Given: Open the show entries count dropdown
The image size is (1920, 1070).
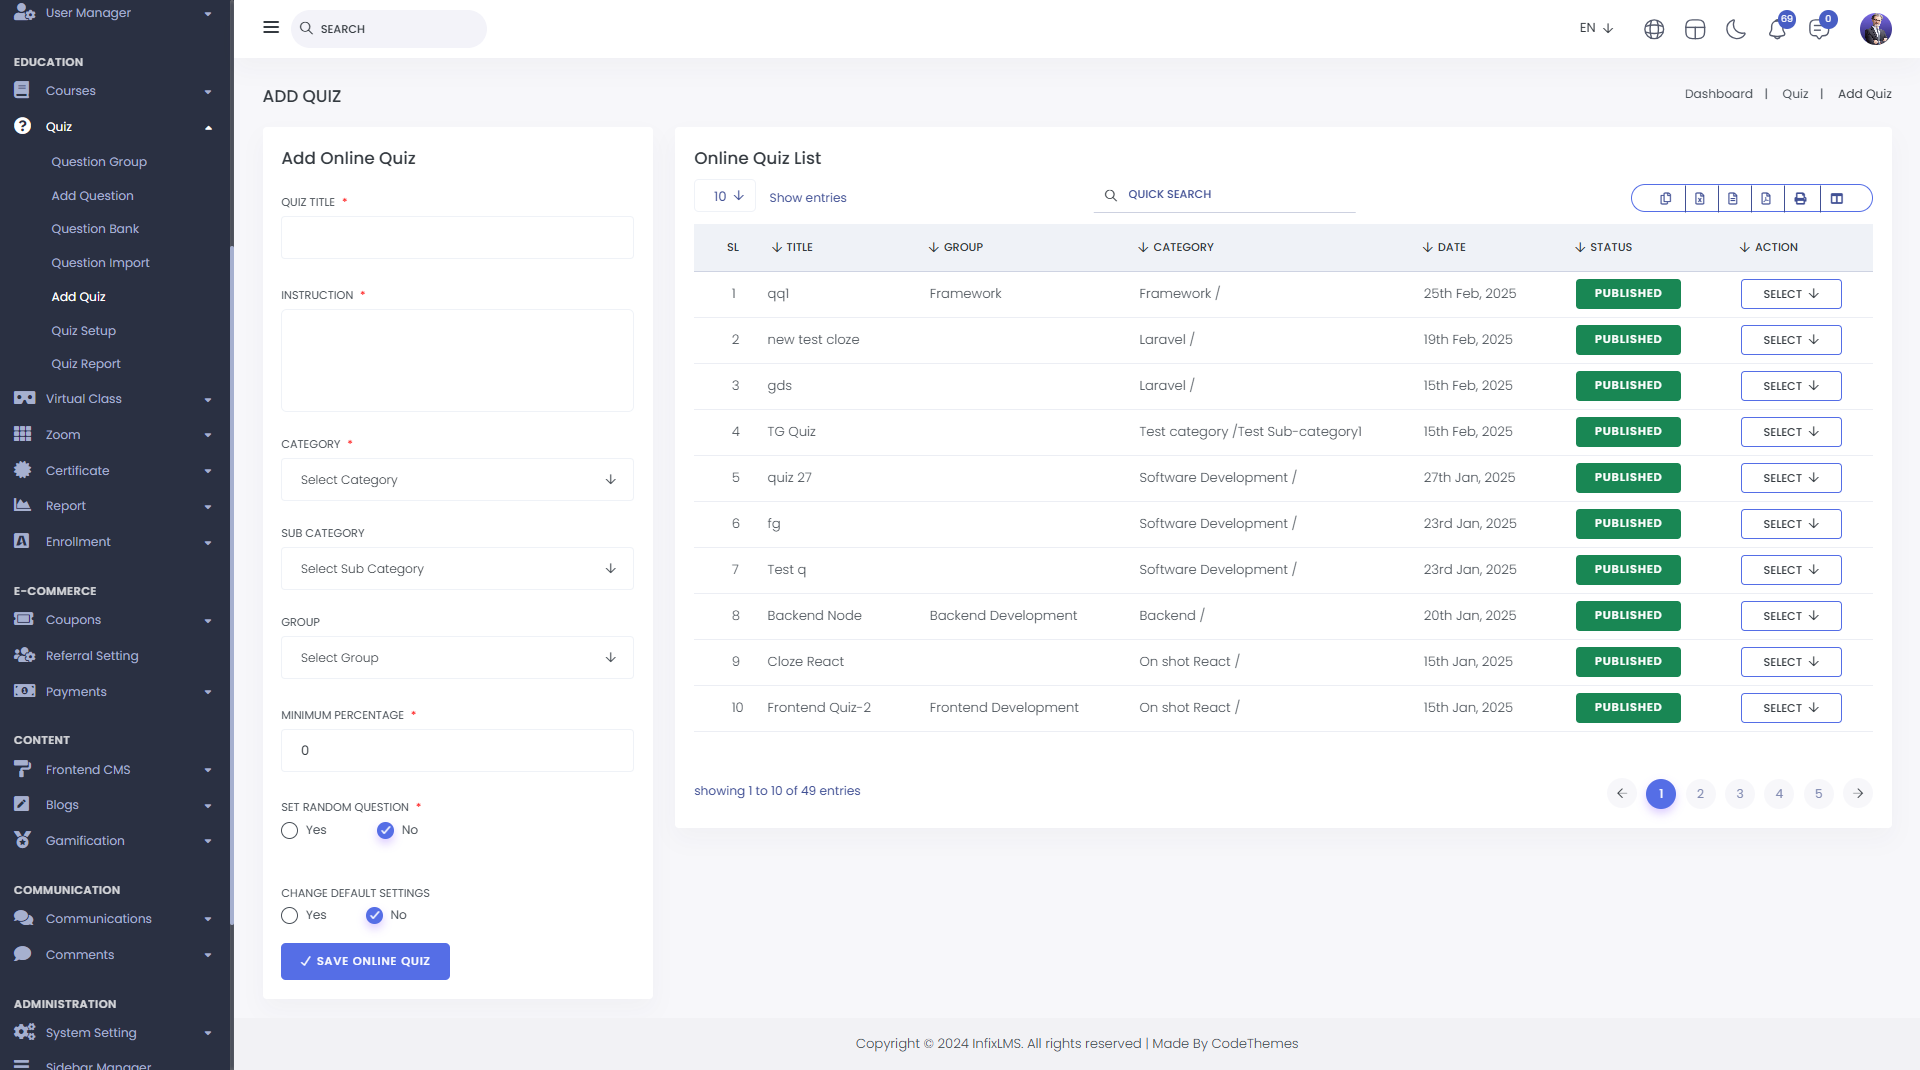Looking at the screenshot, I should pos(726,196).
